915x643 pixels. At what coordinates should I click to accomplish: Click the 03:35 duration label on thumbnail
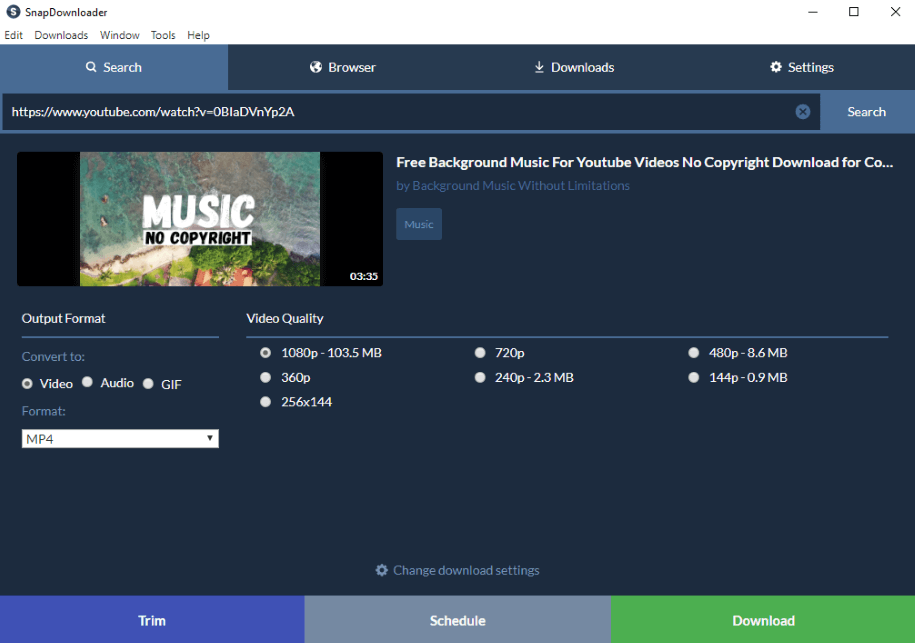pyautogui.click(x=364, y=276)
